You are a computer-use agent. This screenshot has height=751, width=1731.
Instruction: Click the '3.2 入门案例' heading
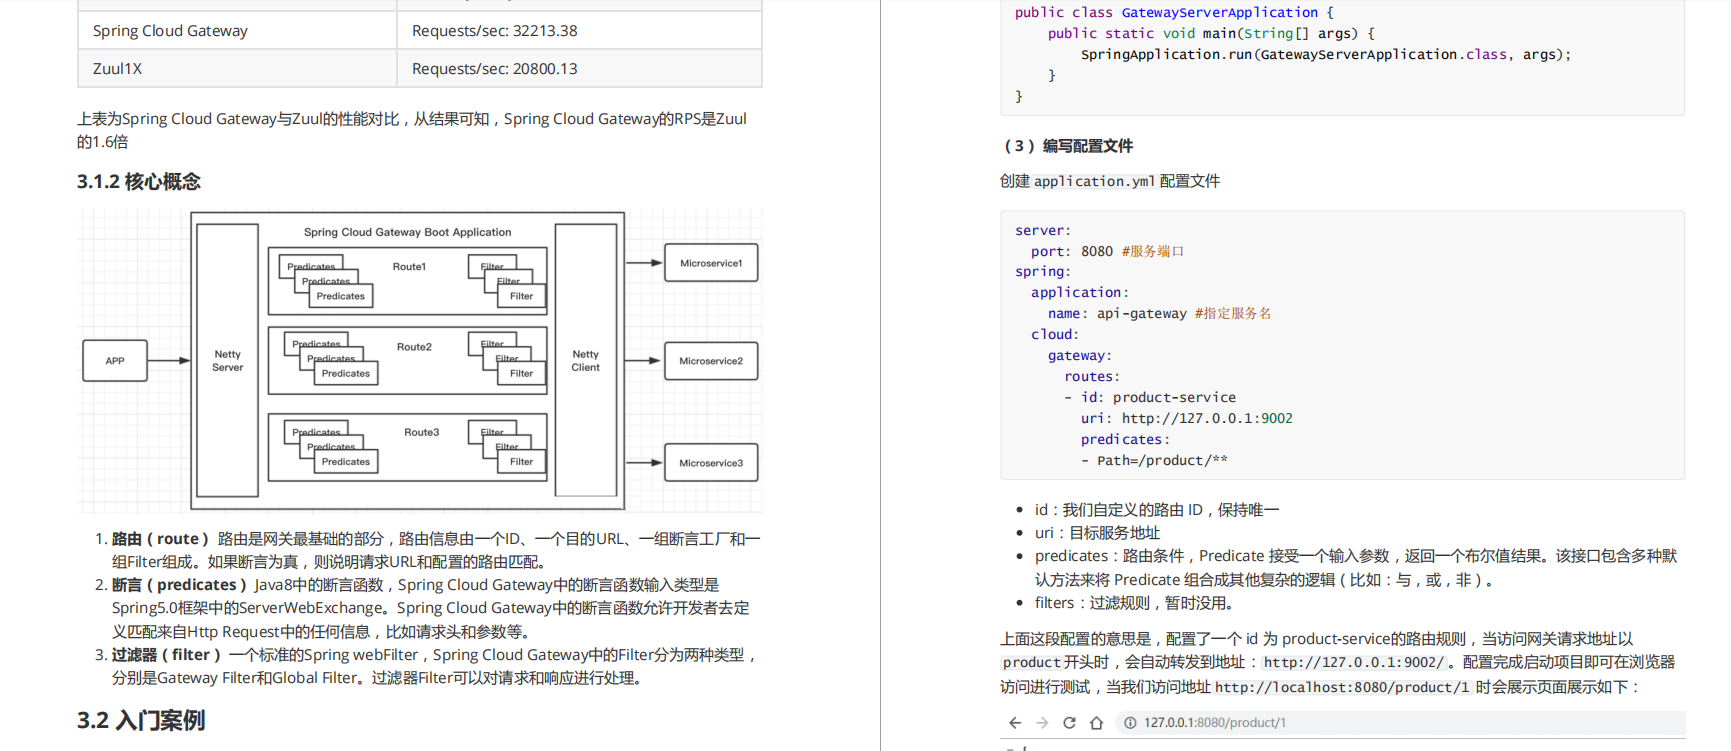[x=141, y=720]
